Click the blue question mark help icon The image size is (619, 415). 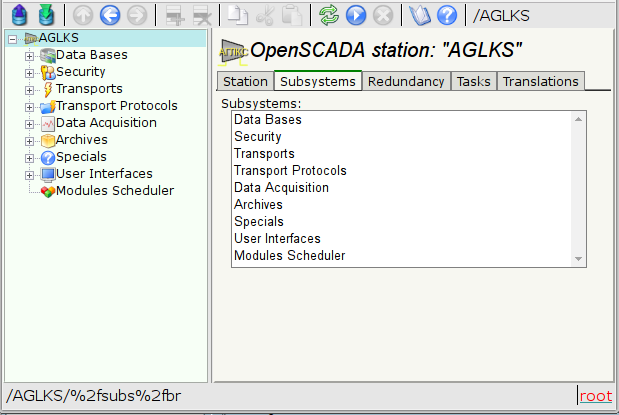coord(447,15)
